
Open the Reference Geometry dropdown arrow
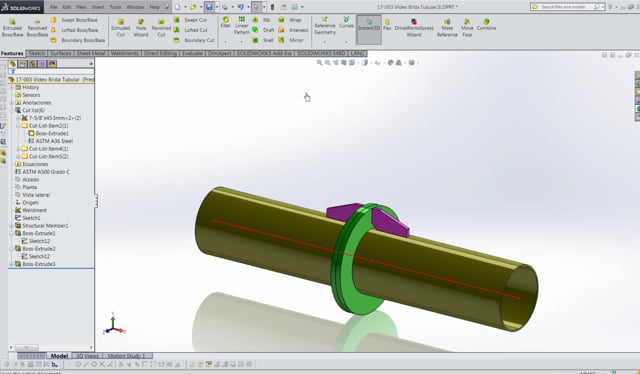325,42
